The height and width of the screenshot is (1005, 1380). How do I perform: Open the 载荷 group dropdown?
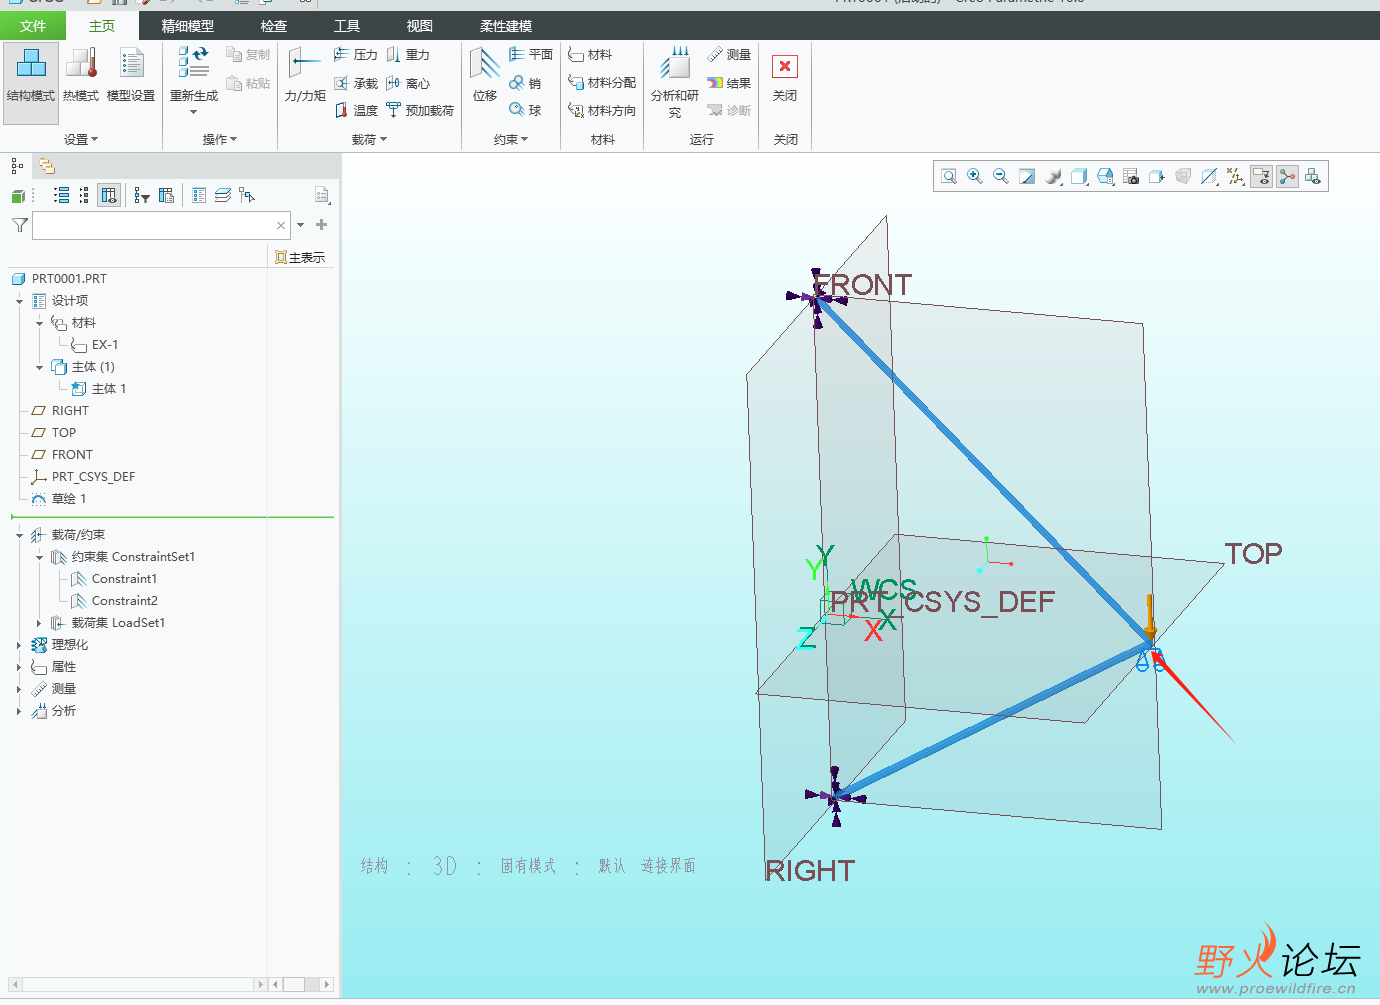(369, 140)
